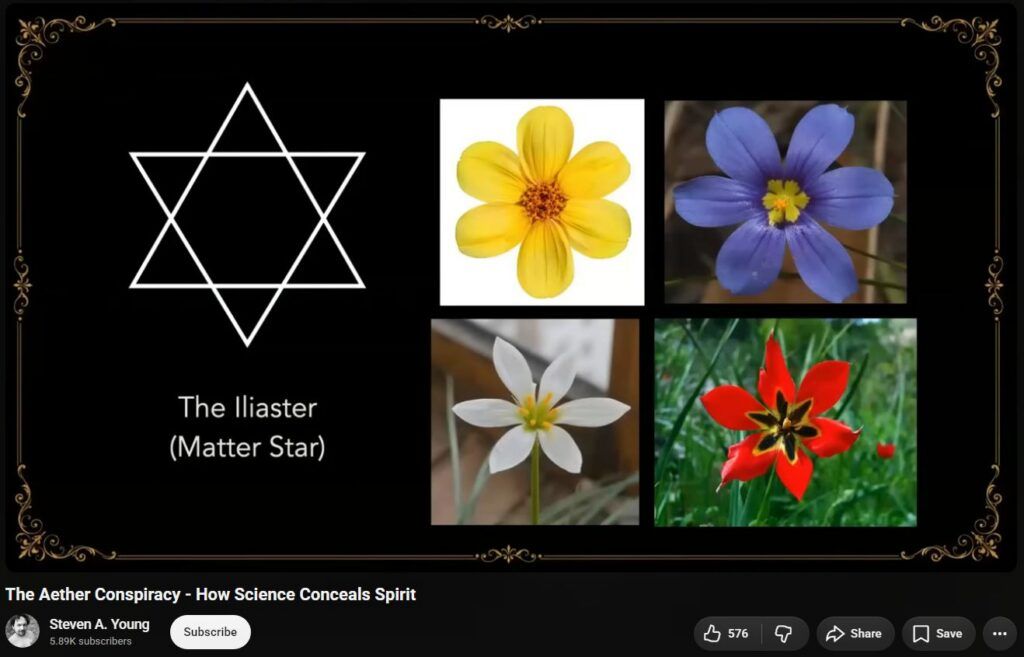This screenshot has height=657, width=1024.
Task: Click the Save button label
Action: 948,633
